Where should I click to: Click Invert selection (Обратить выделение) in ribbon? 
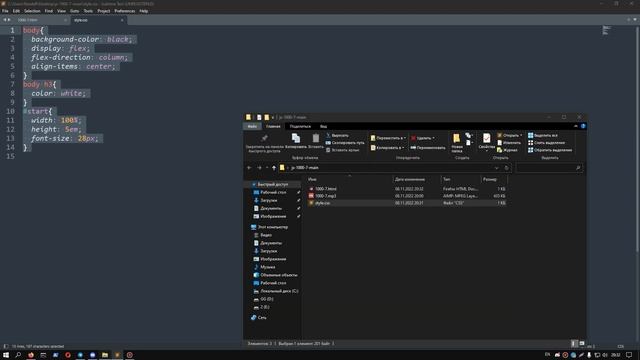550,150
